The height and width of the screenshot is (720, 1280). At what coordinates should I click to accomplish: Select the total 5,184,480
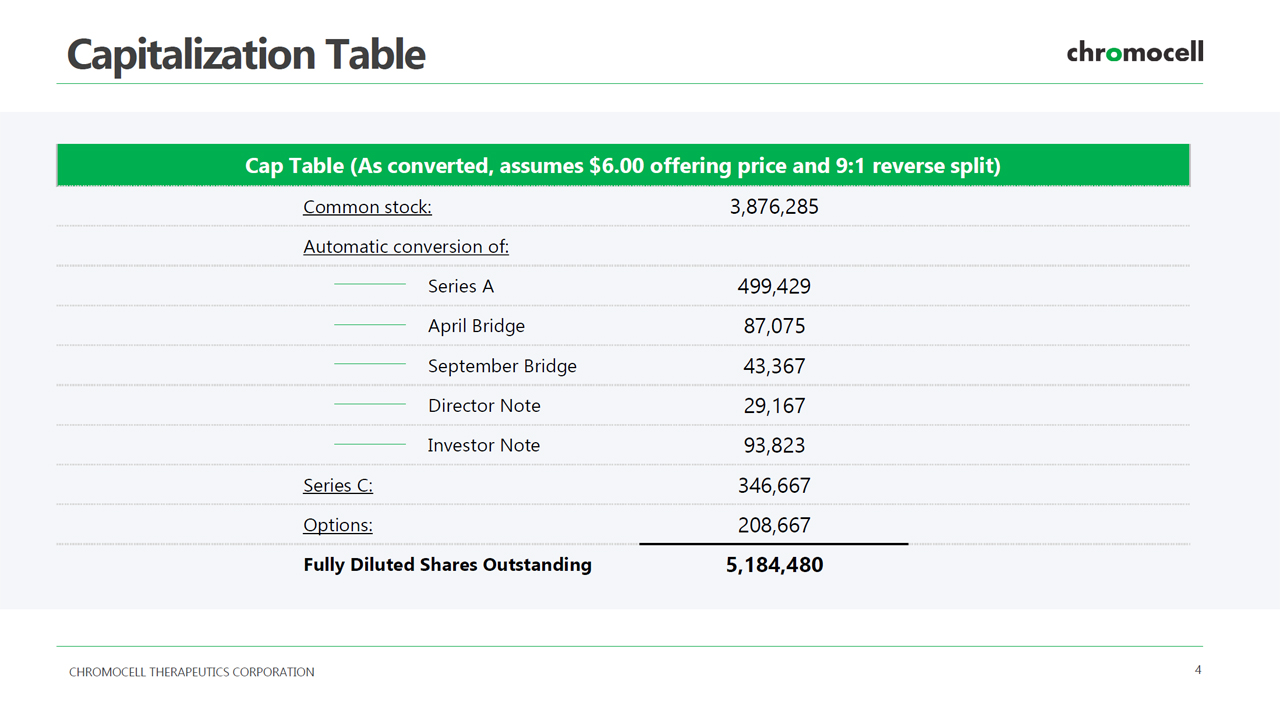coord(775,565)
